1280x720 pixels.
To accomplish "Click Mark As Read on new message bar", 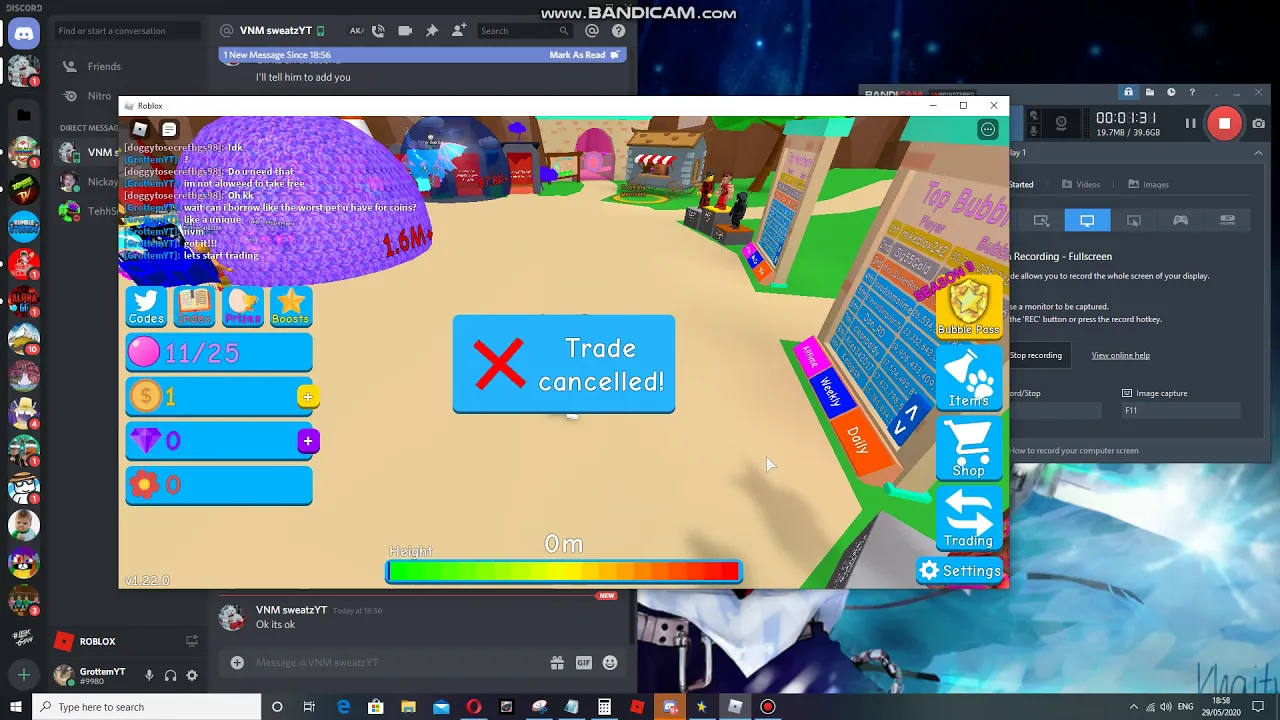I will (585, 55).
